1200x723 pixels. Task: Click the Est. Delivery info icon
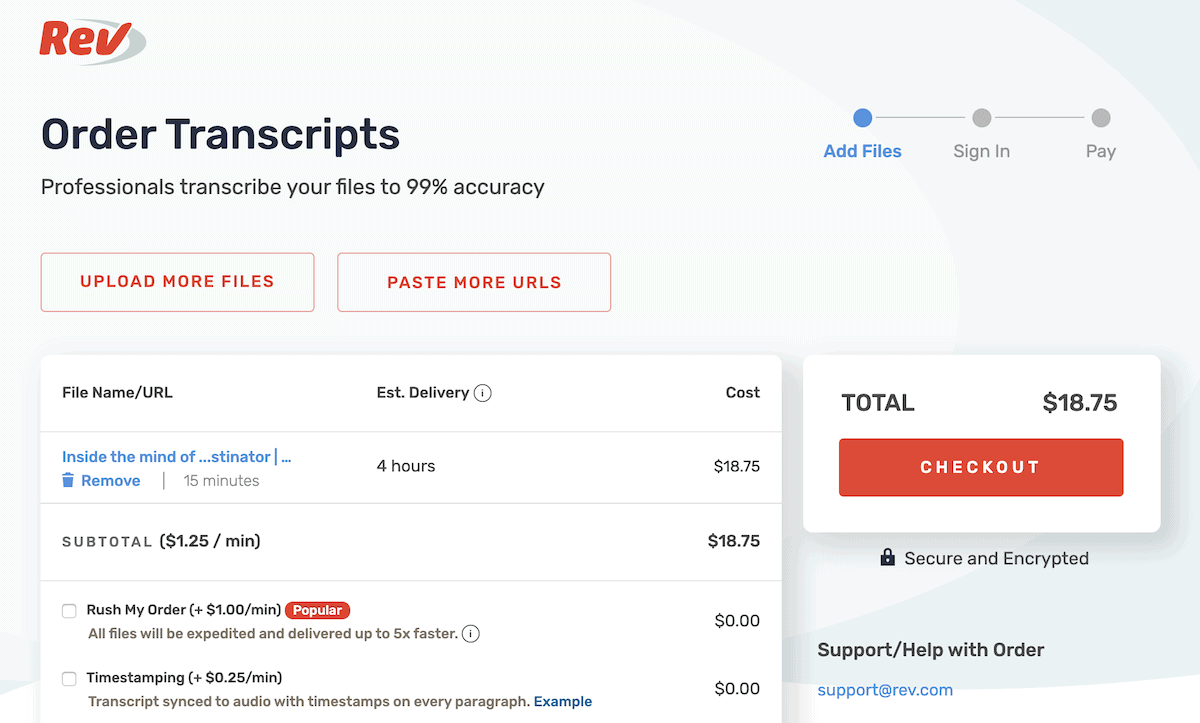[x=483, y=393]
